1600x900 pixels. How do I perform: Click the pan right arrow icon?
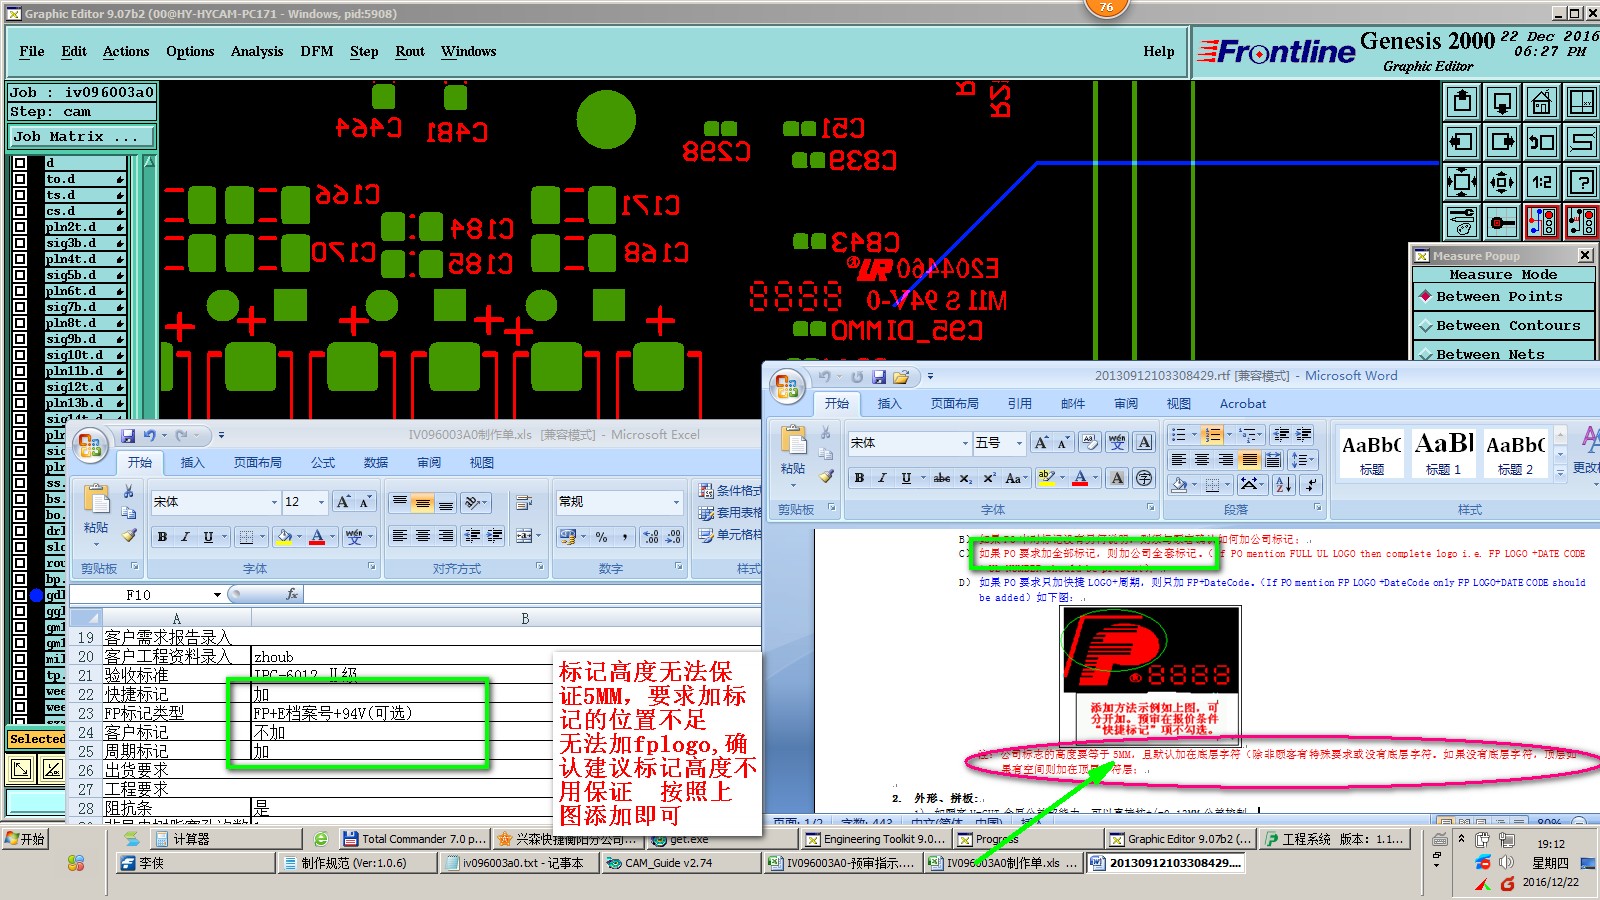click(1502, 142)
